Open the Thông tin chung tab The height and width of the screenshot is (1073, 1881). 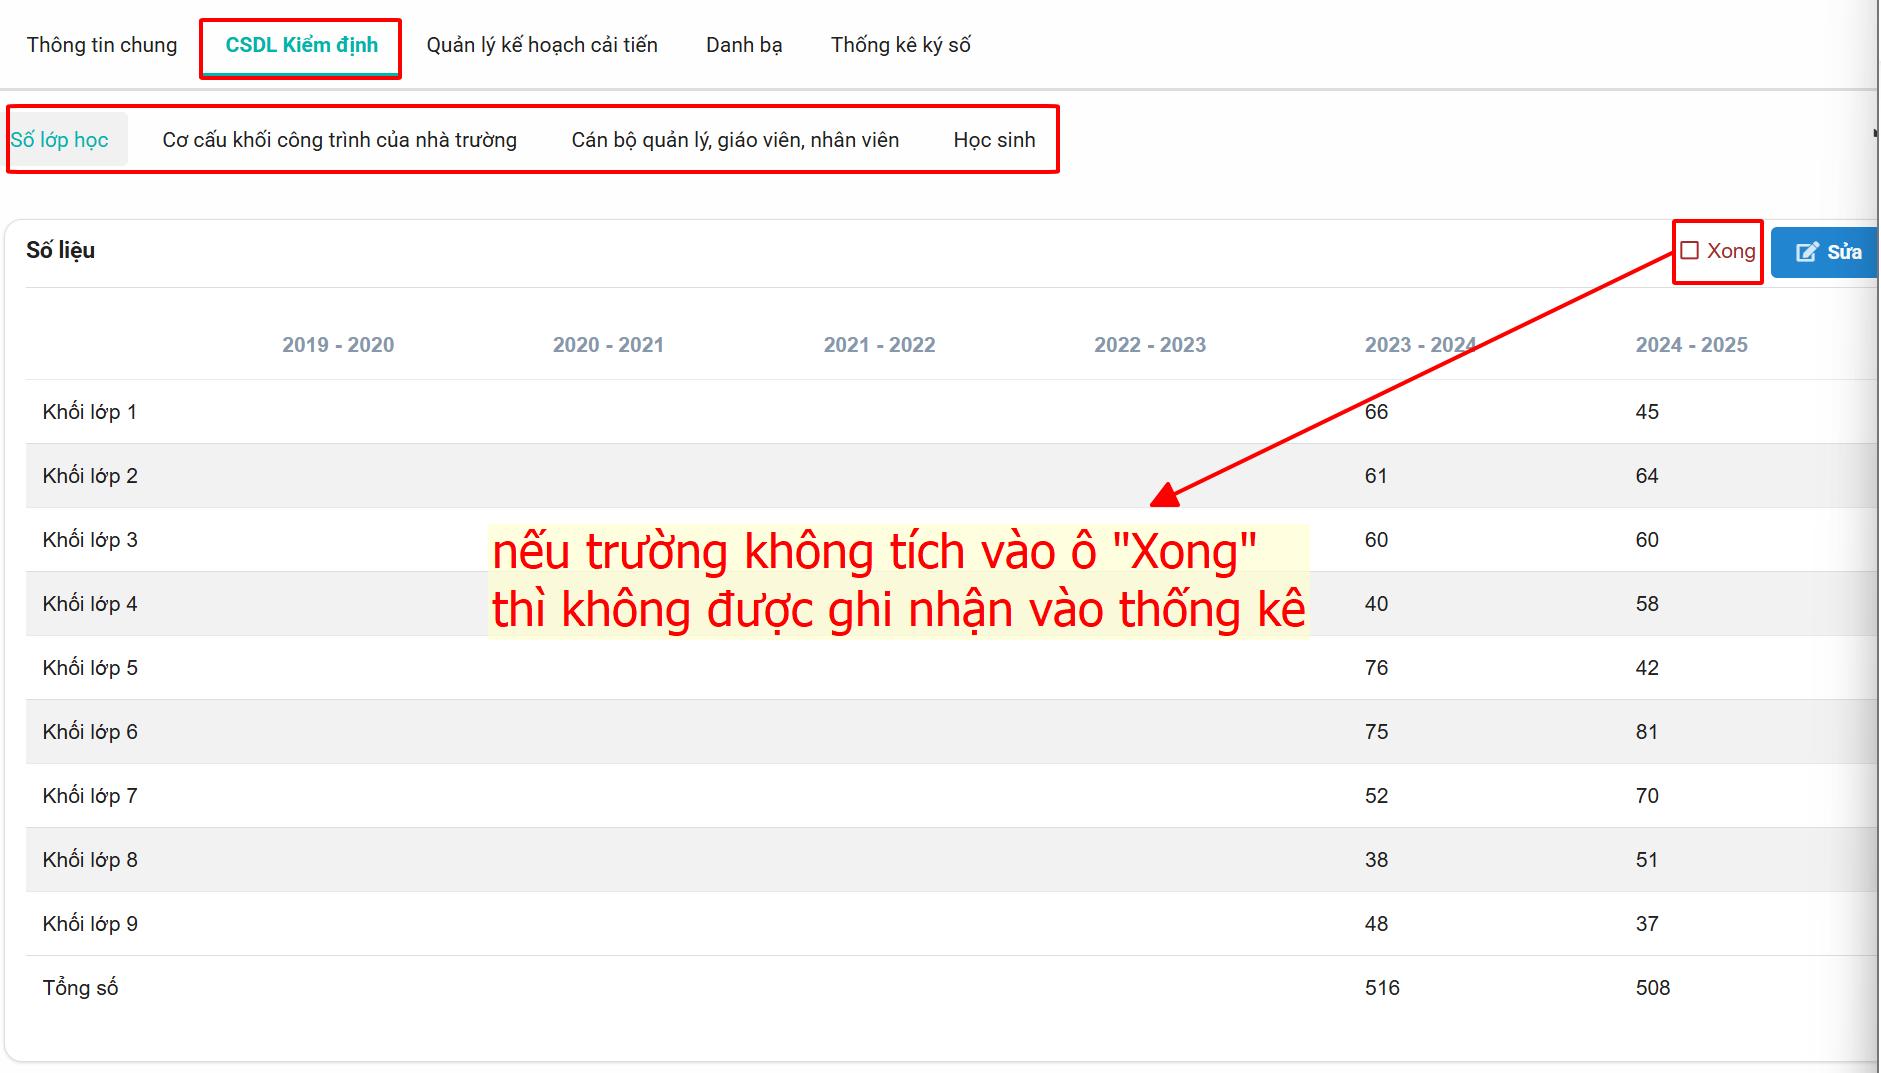(x=102, y=45)
